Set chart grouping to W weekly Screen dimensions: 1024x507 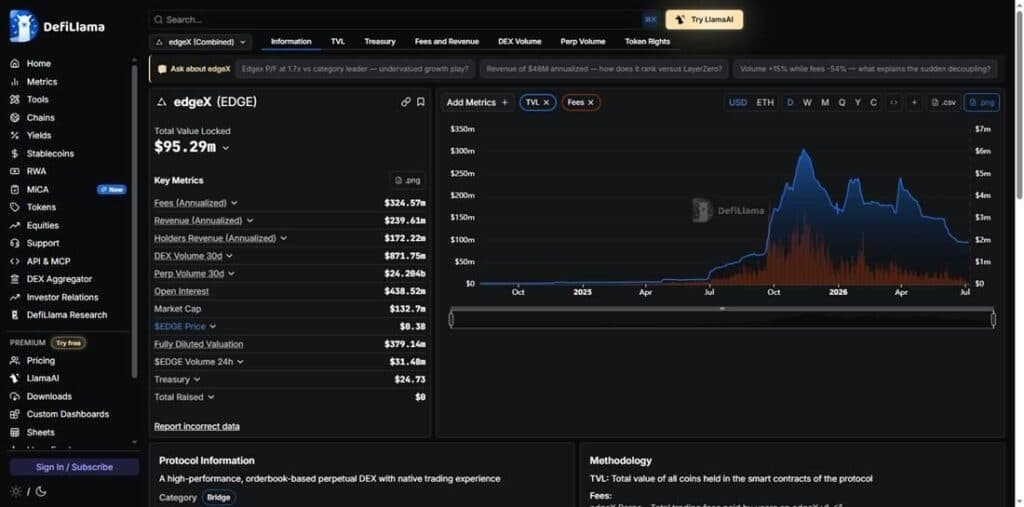point(807,103)
